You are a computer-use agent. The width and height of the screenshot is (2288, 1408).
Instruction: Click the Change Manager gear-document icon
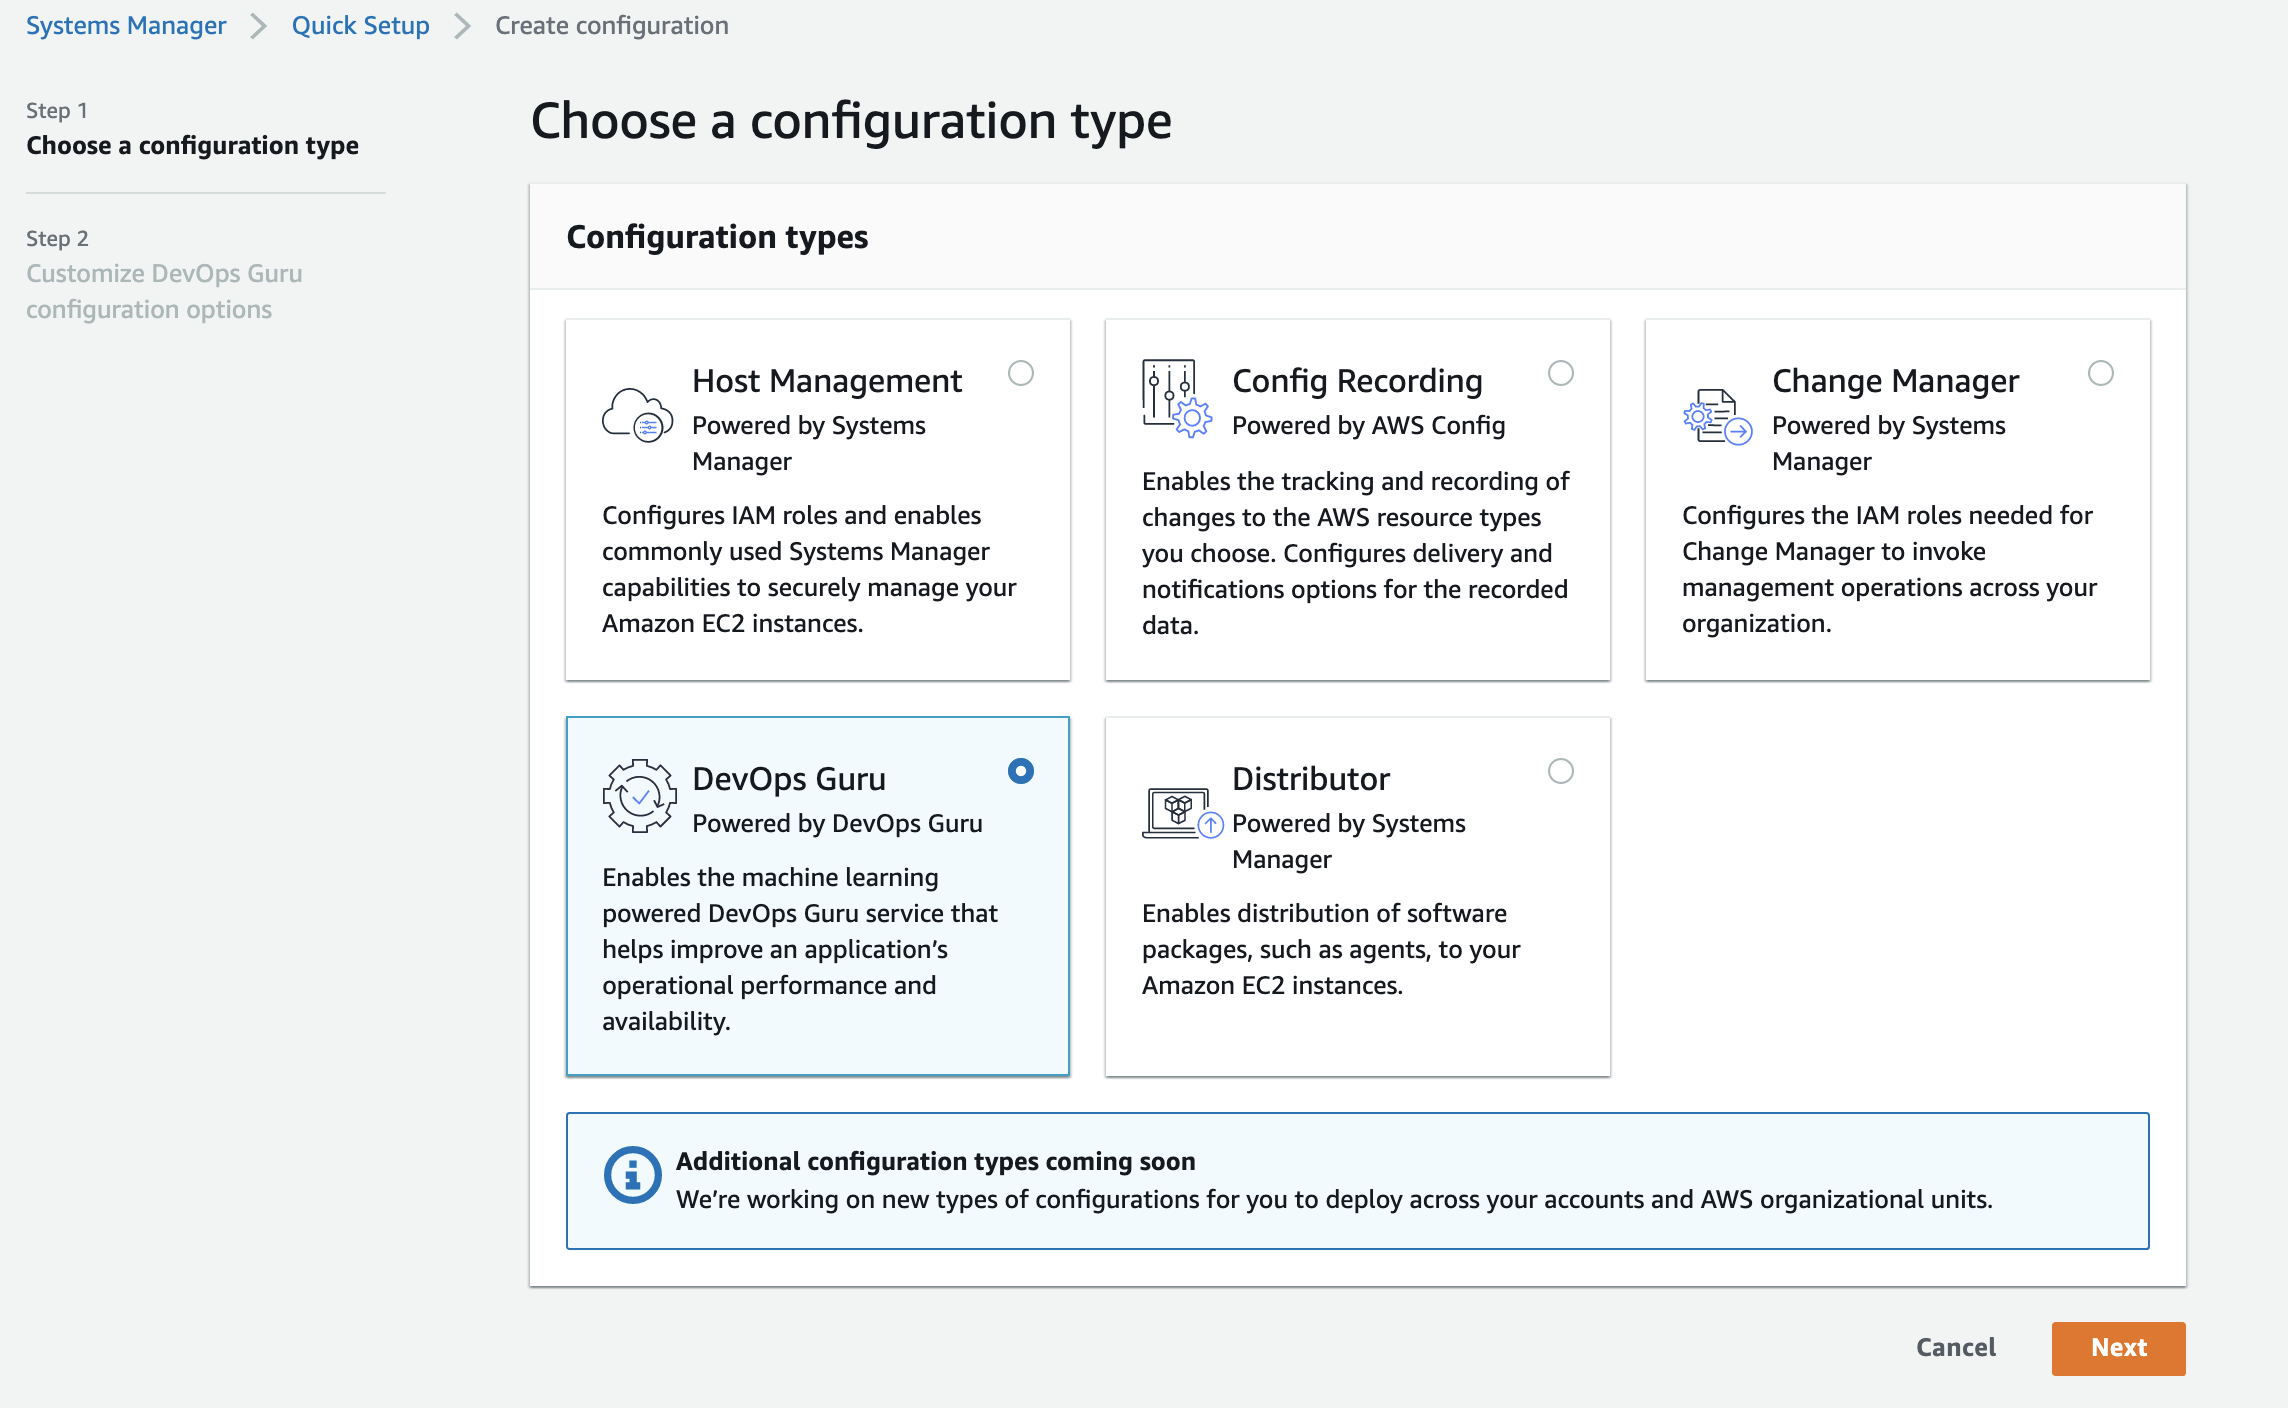[x=1716, y=418]
